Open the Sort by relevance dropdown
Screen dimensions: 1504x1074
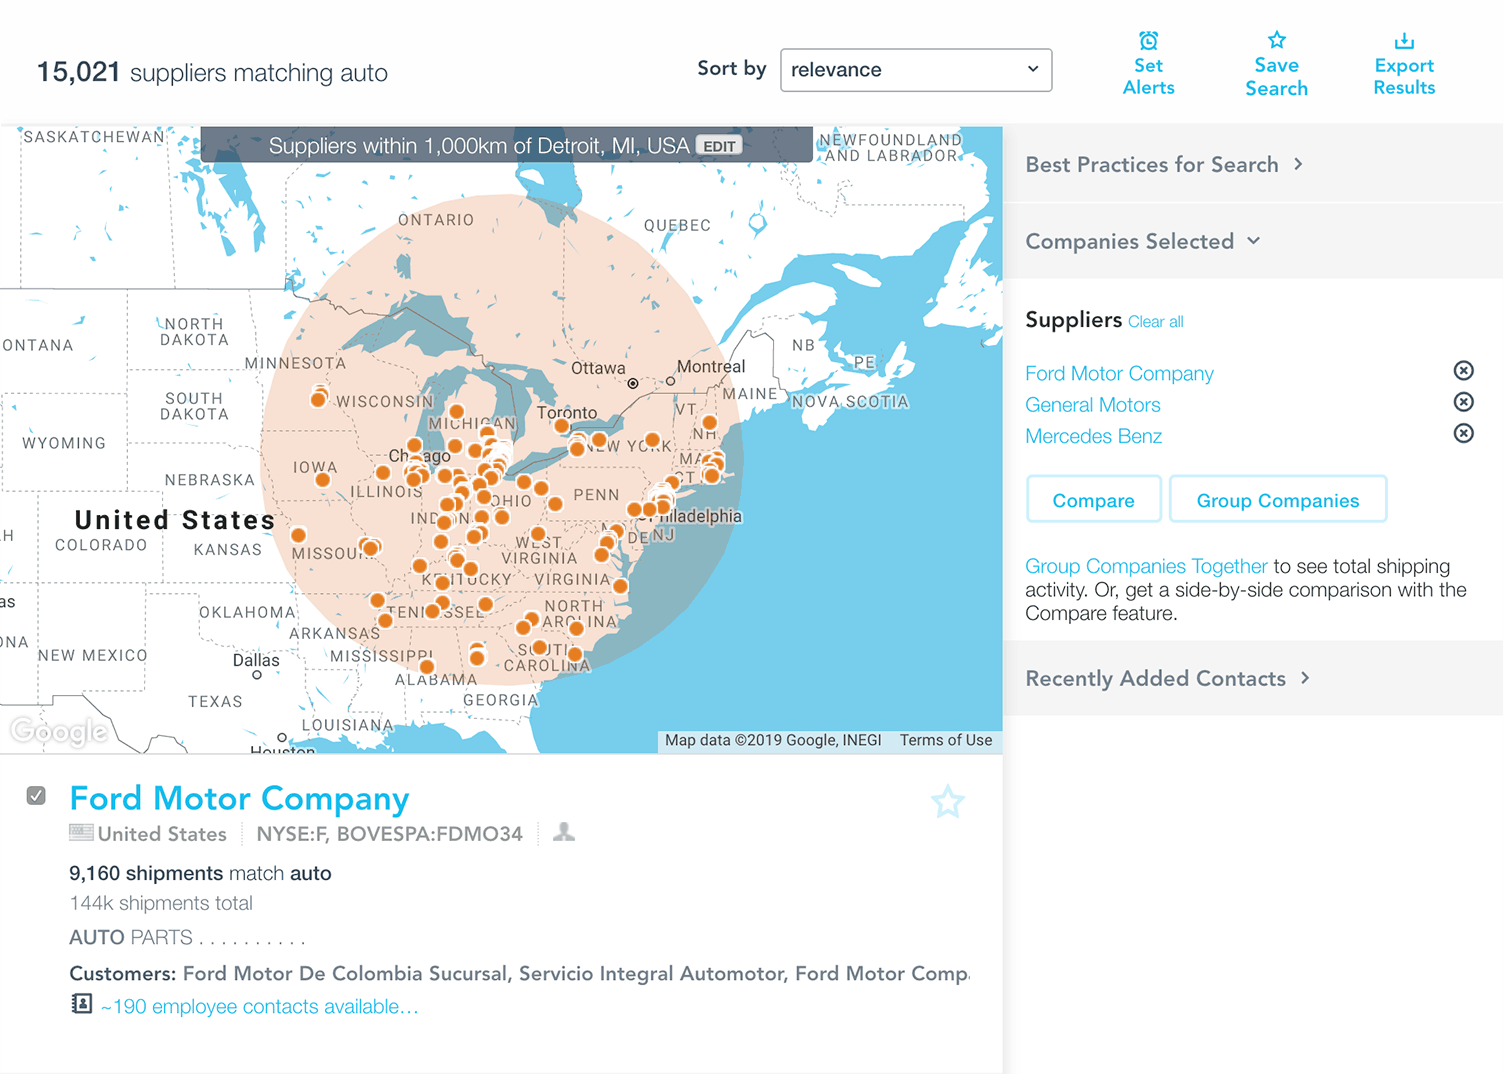915,70
